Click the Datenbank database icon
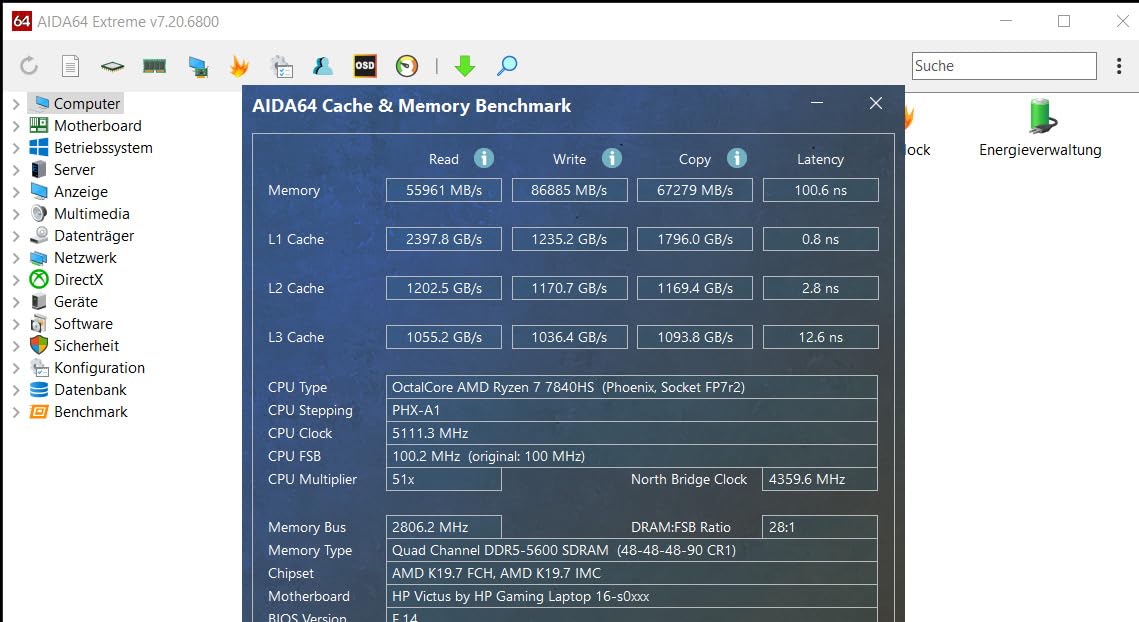The image size is (1139, 622). [x=38, y=389]
